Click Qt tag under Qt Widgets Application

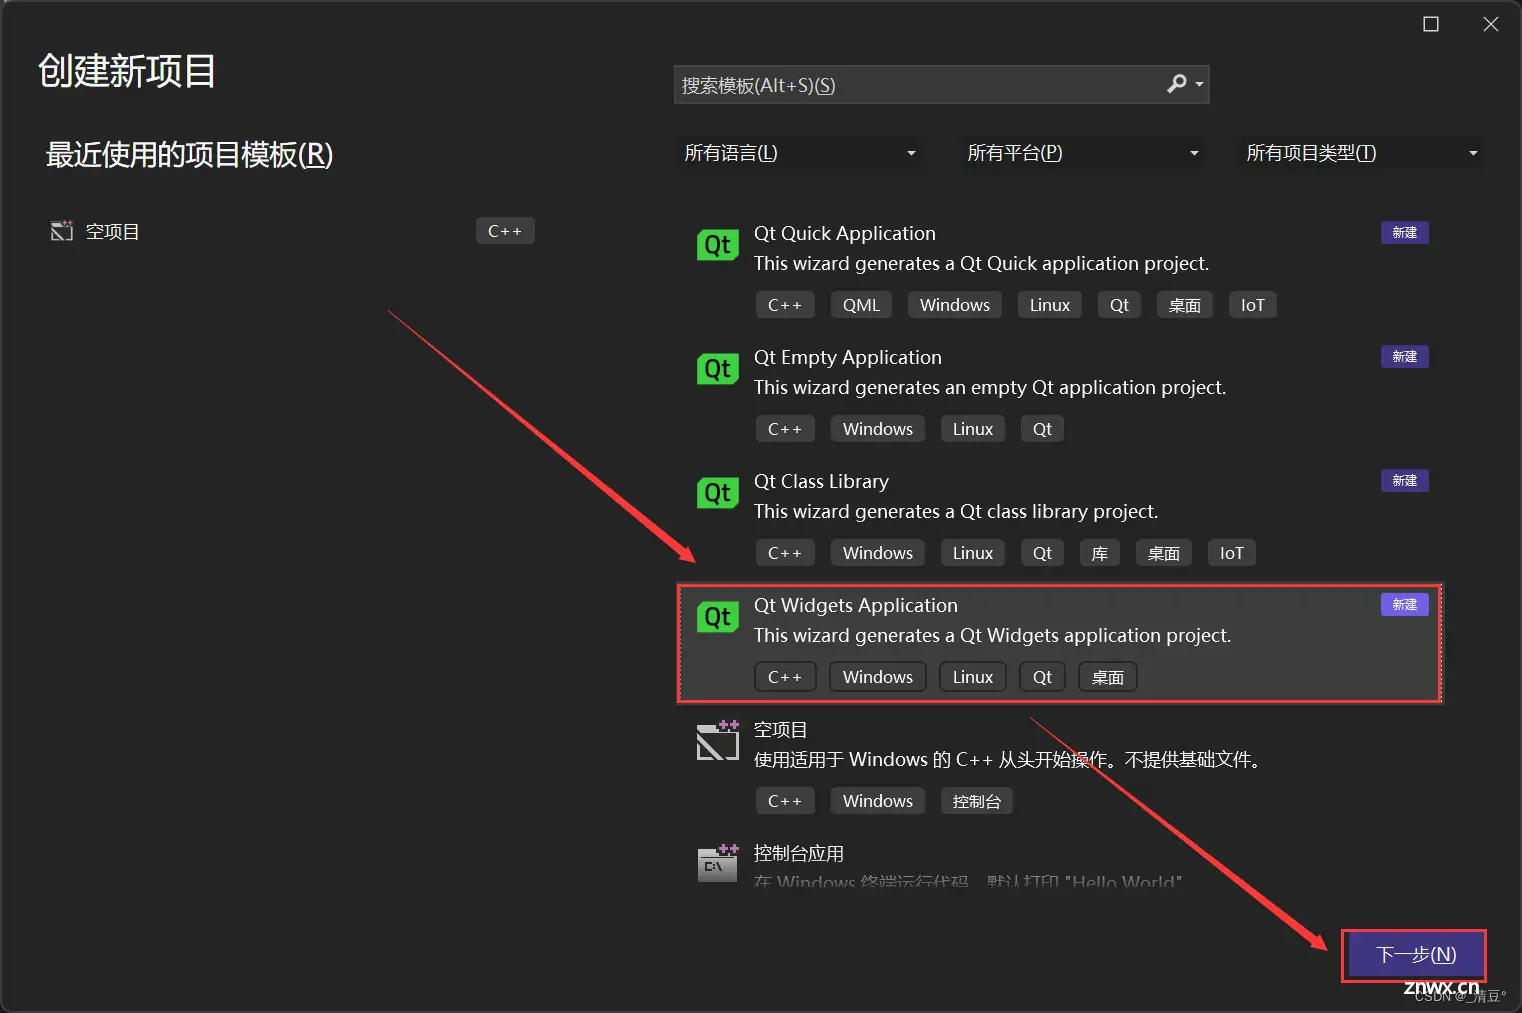(1042, 677)
